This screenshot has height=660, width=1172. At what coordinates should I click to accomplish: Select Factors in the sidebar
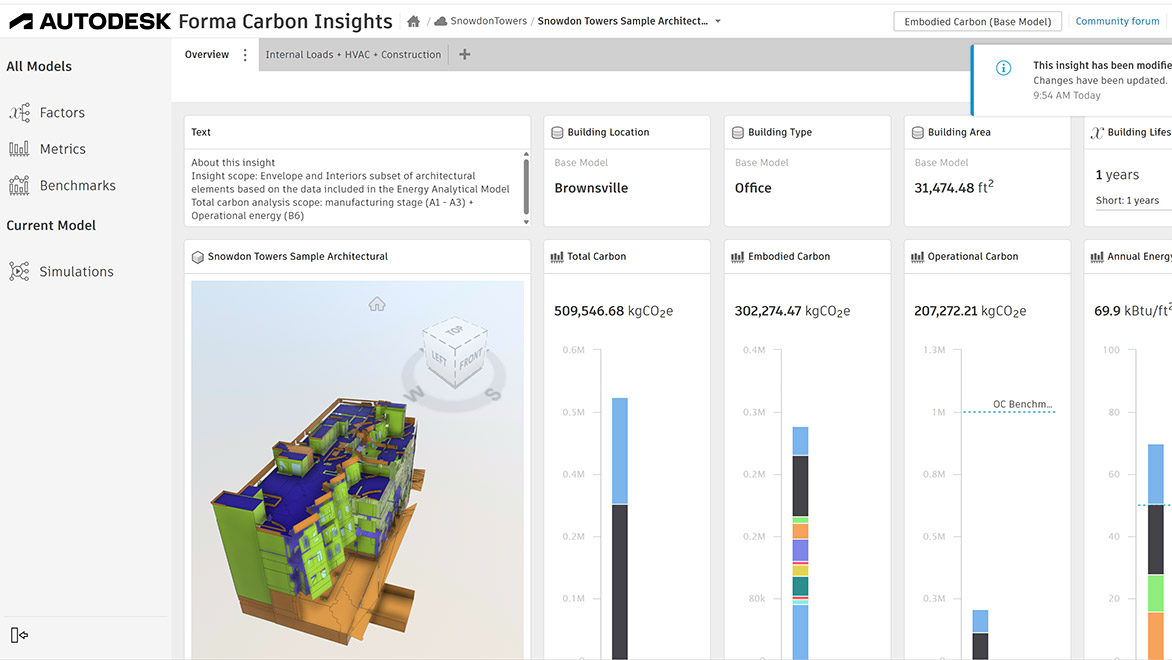click(62, 113)
